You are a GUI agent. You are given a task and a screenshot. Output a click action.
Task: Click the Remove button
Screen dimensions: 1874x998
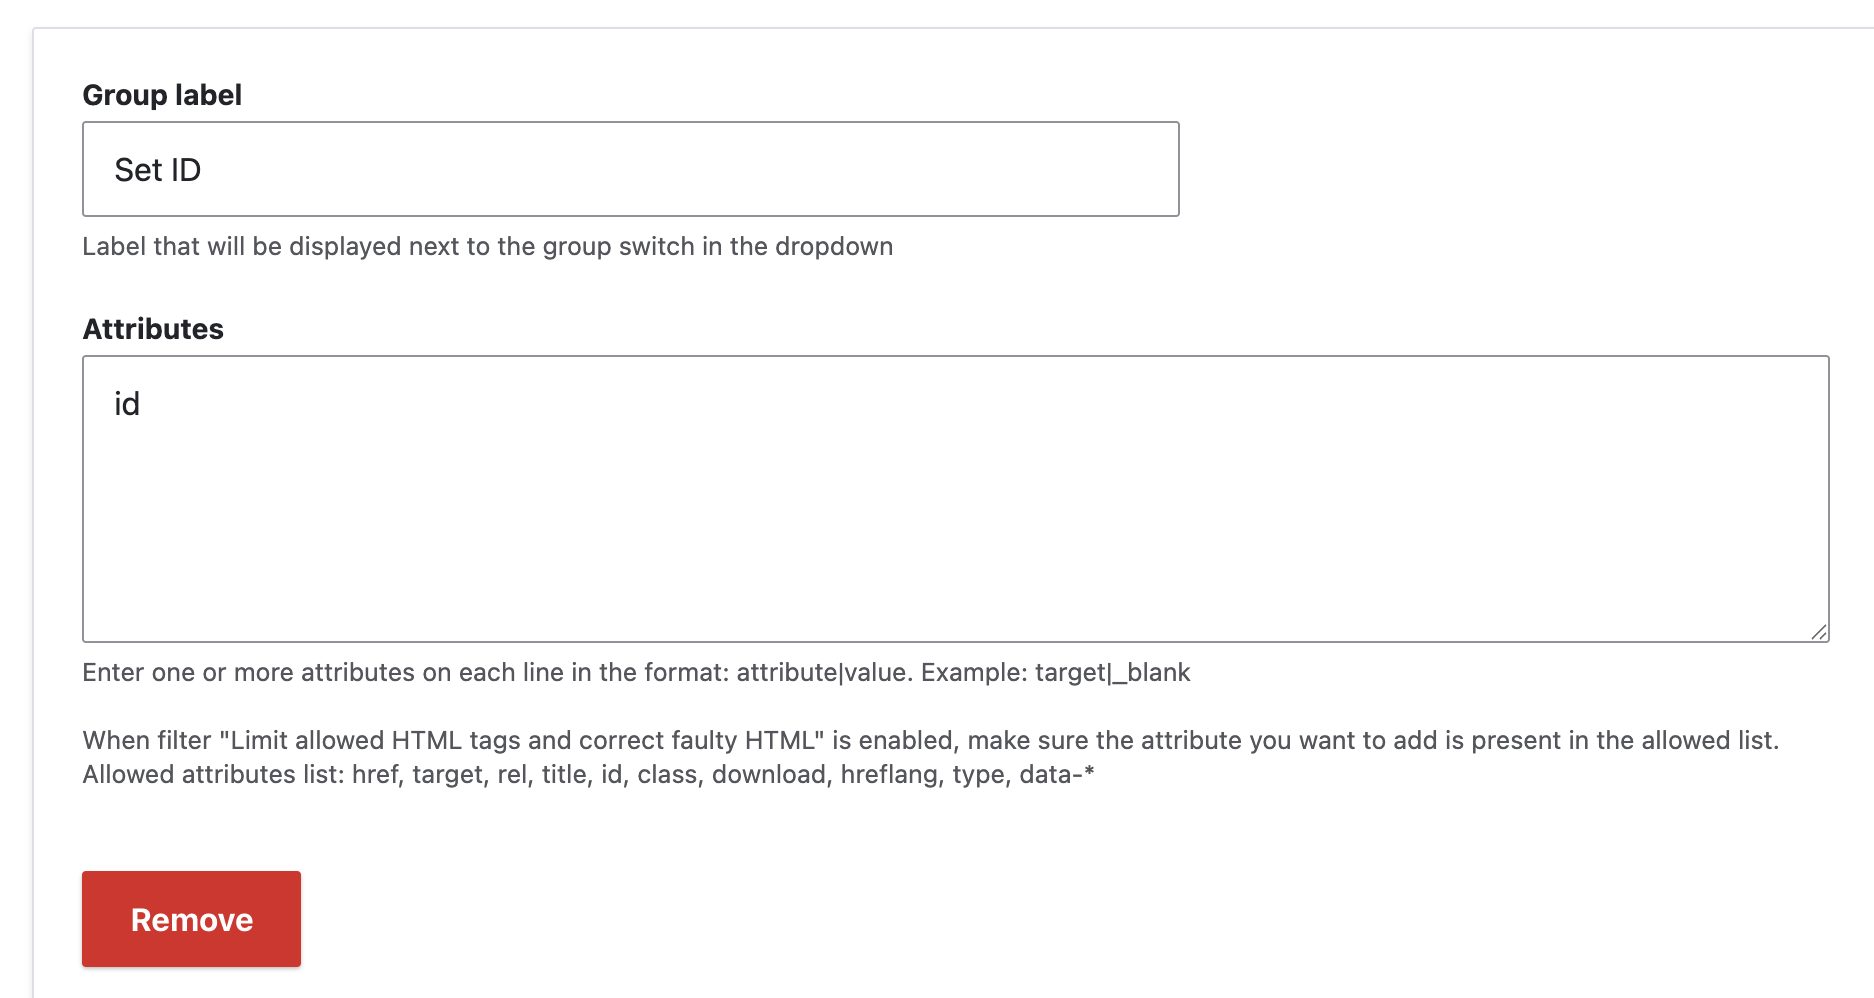191,919
